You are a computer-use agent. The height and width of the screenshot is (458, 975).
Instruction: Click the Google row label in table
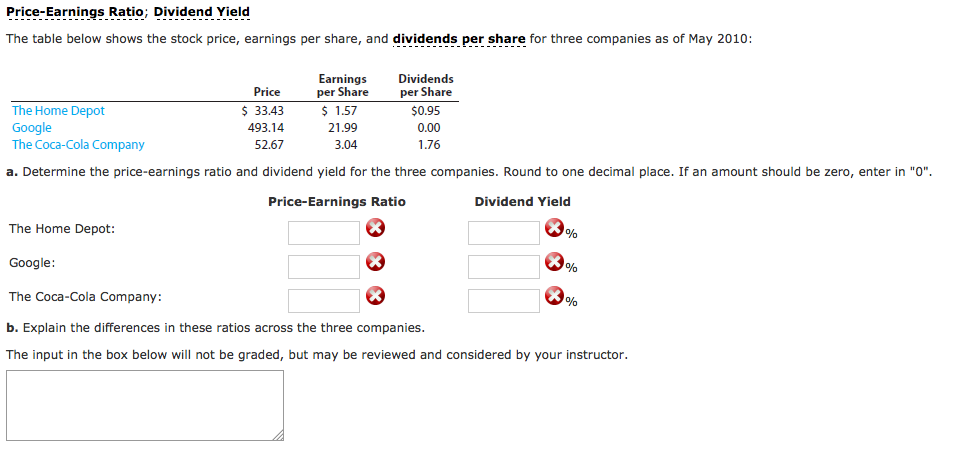pyautogui.click(x=32, y=128)
